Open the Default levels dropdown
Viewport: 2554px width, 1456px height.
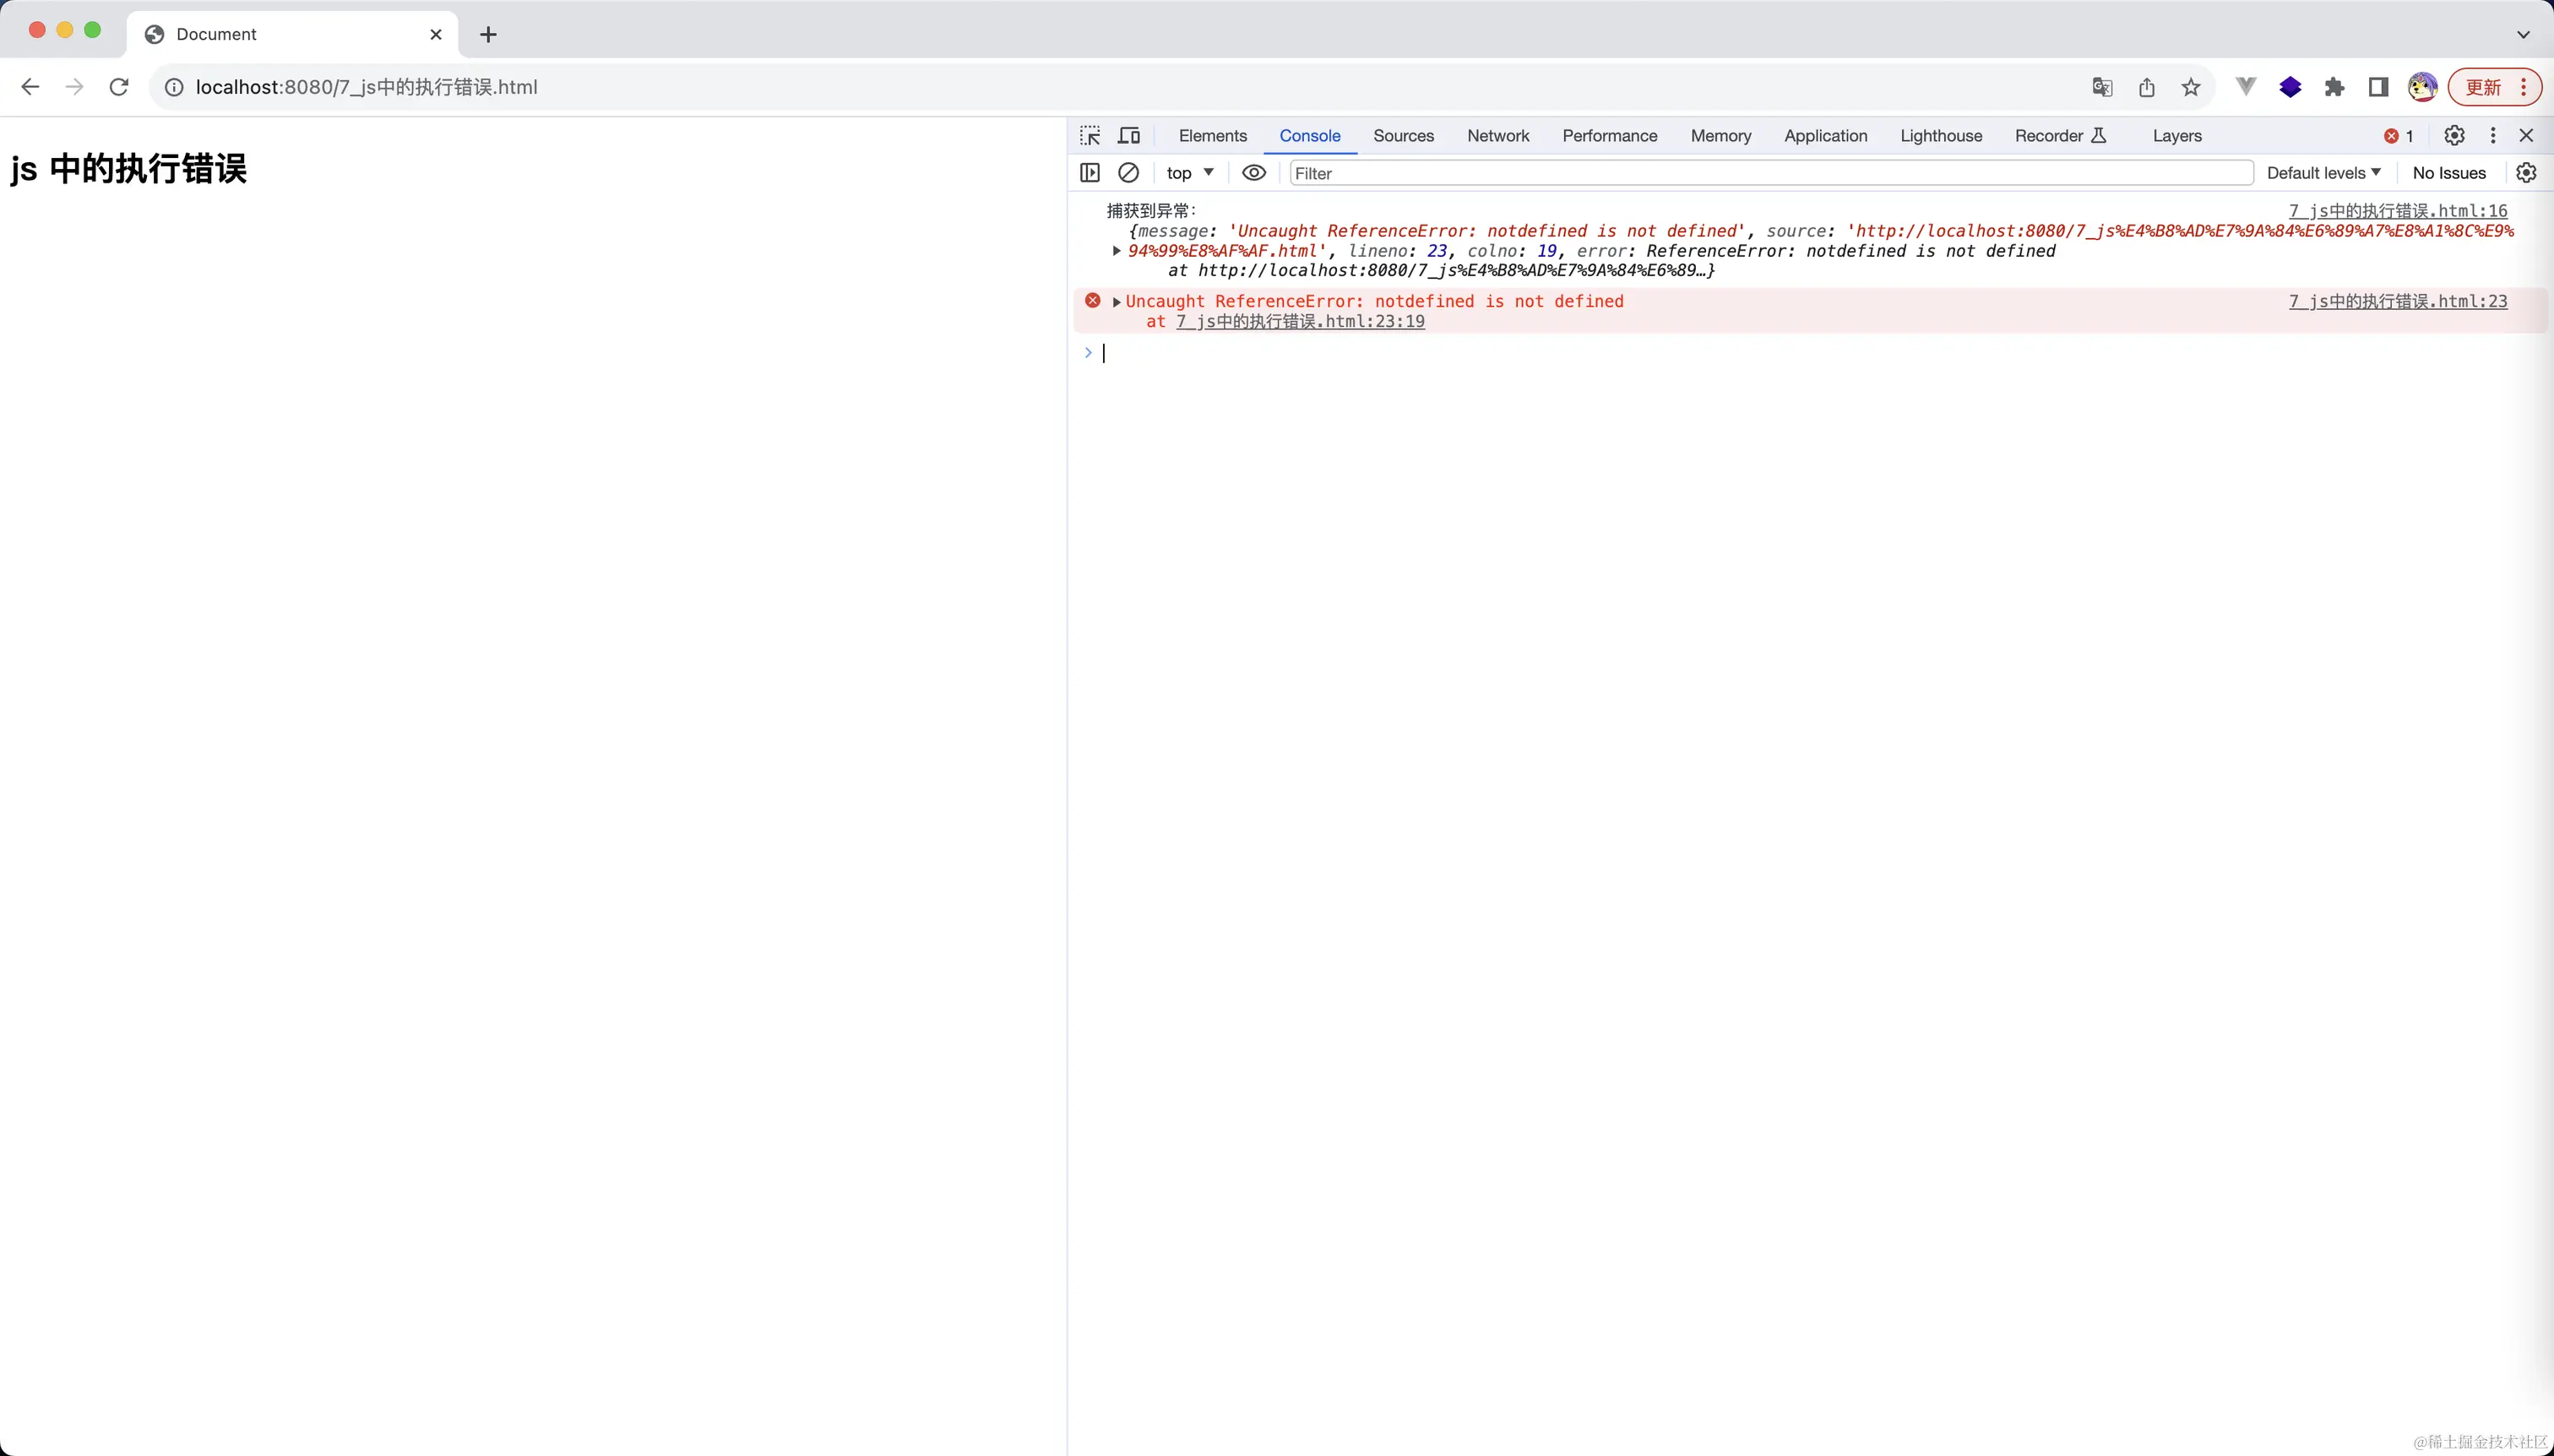pyautogui.click(x=2322, y=172)
